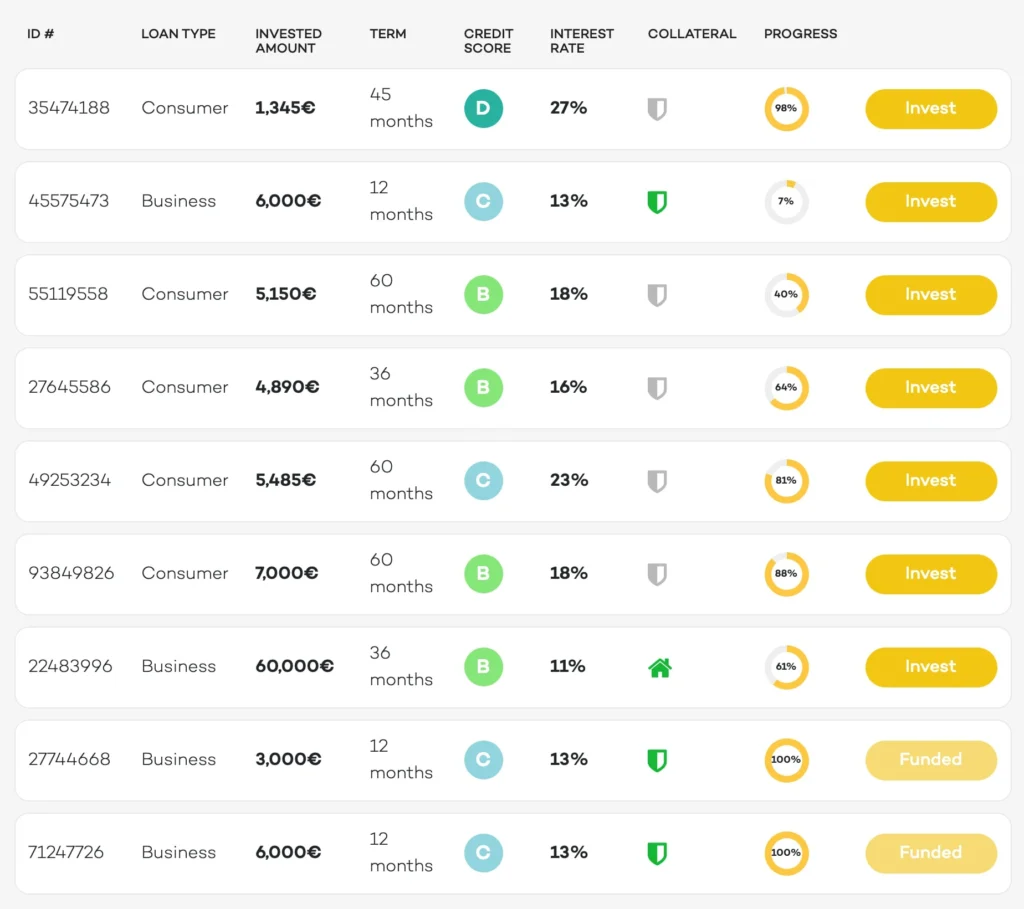Screen dimensions: 1024x909
Task: Invest in loan 55119558
Action: tap(931, 295)
